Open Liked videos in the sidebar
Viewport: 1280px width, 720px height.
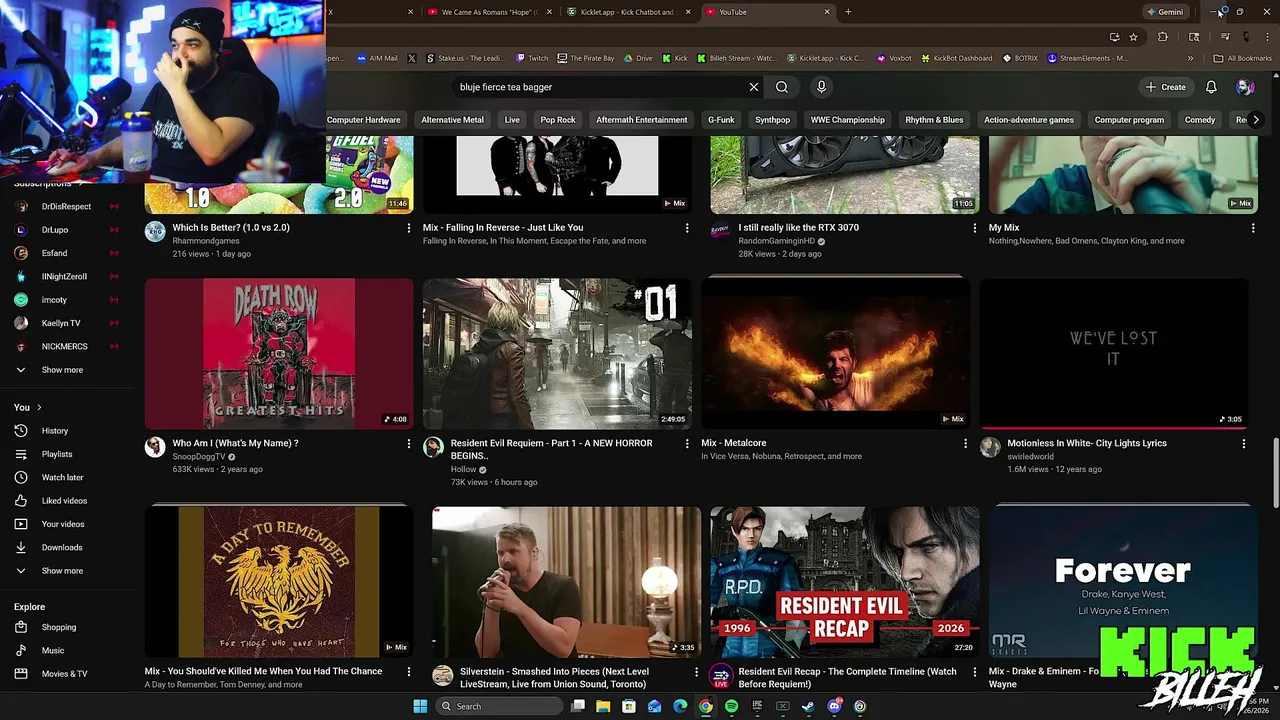66,500
